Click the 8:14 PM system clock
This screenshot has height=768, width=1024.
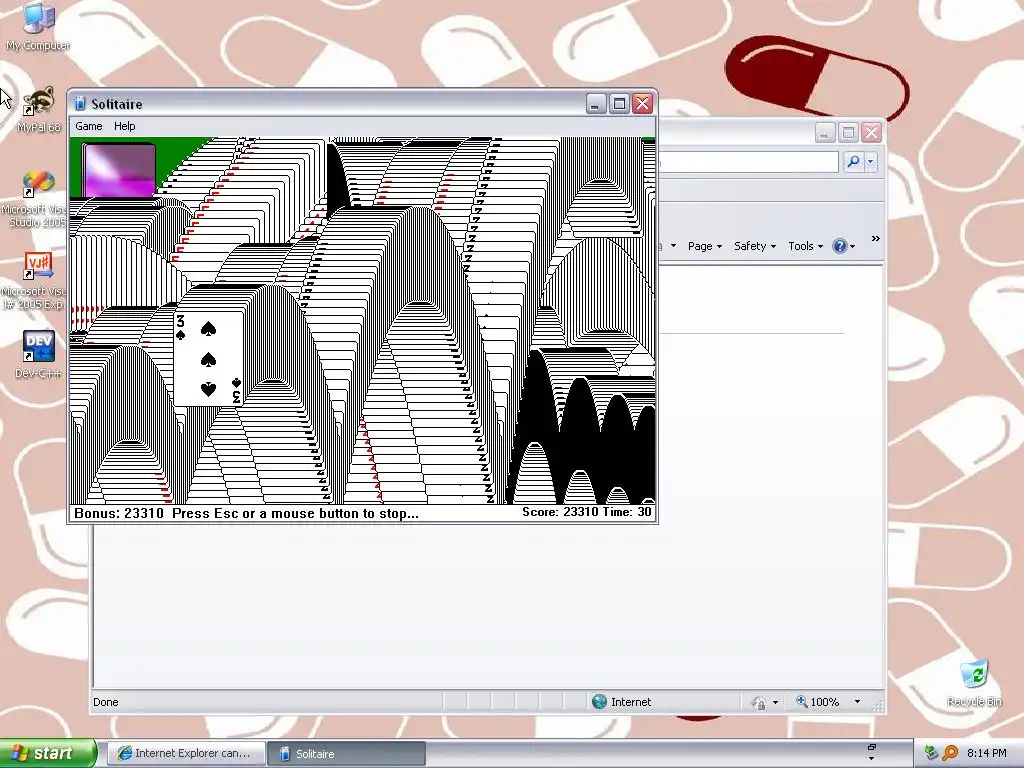[x=986, y=753]
